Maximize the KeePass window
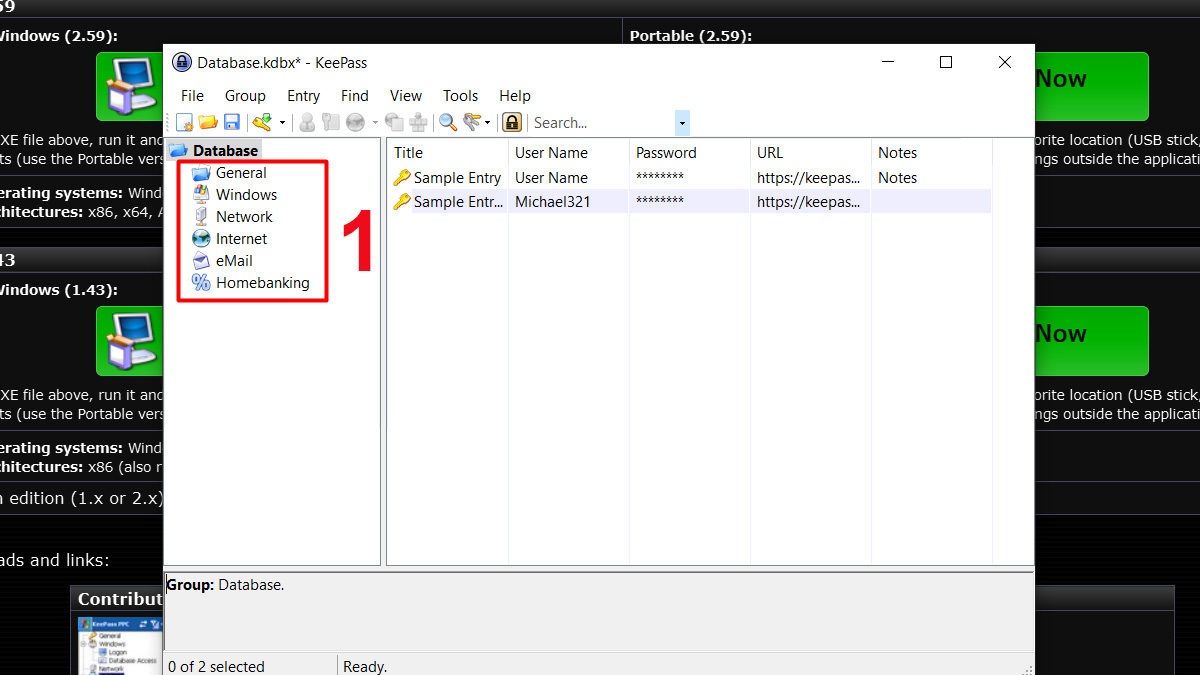The width and height of the screenshot is (1200, 675). coord(946,62)
